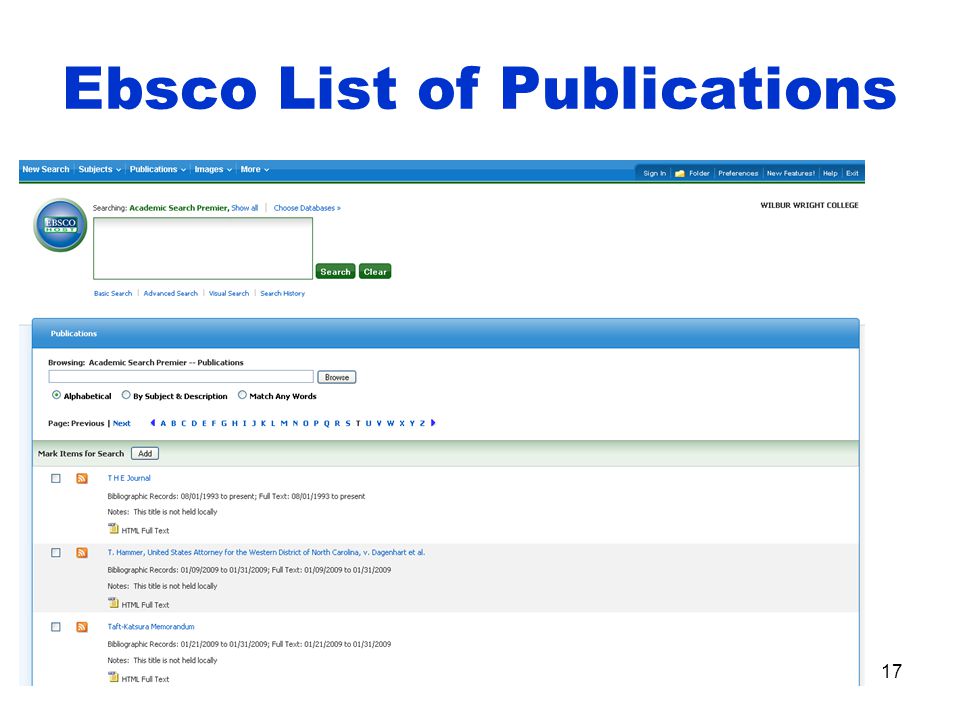The width and height of the screenshot is (960, 720).
Task: Click the Browse button
Action: pos(337,377)
